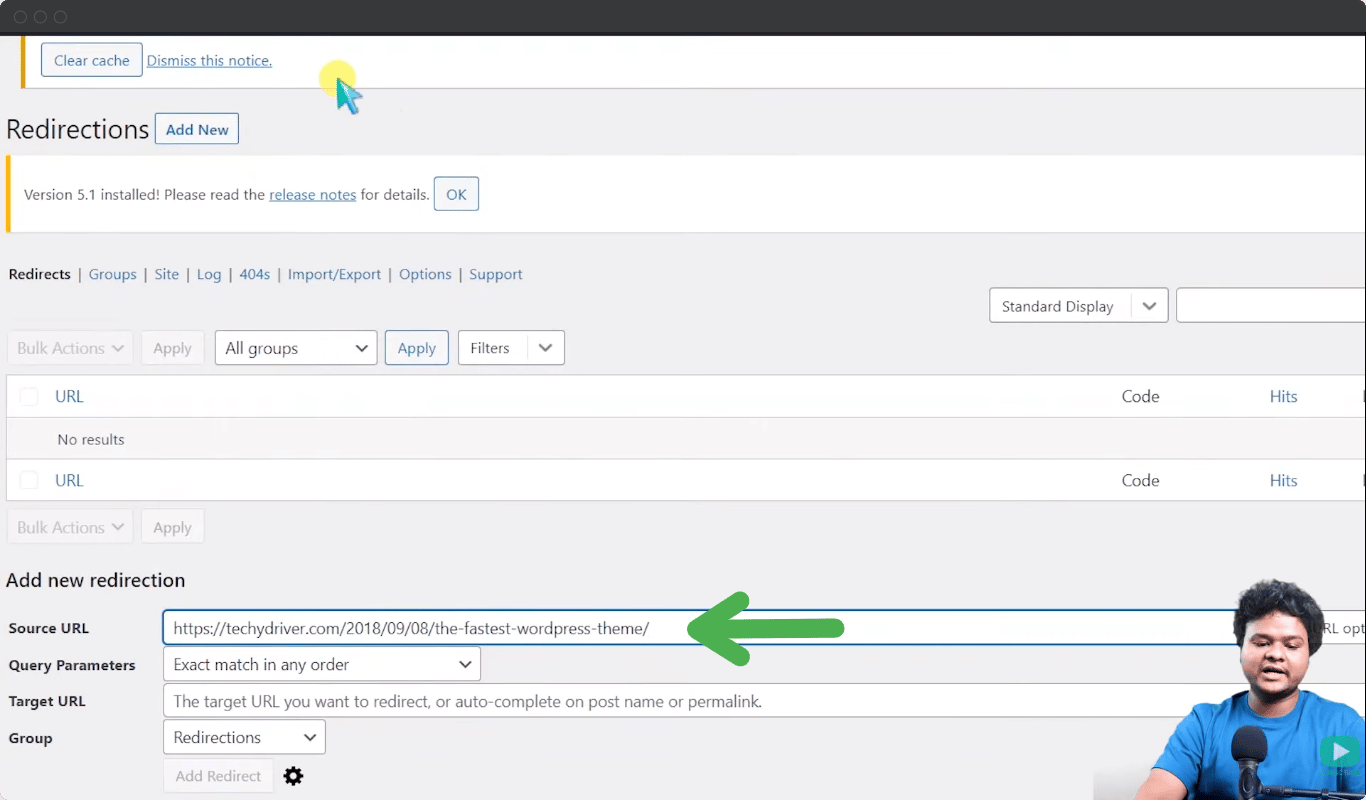
Task: Click the Add new redirection heading
Action: (96, 580)
